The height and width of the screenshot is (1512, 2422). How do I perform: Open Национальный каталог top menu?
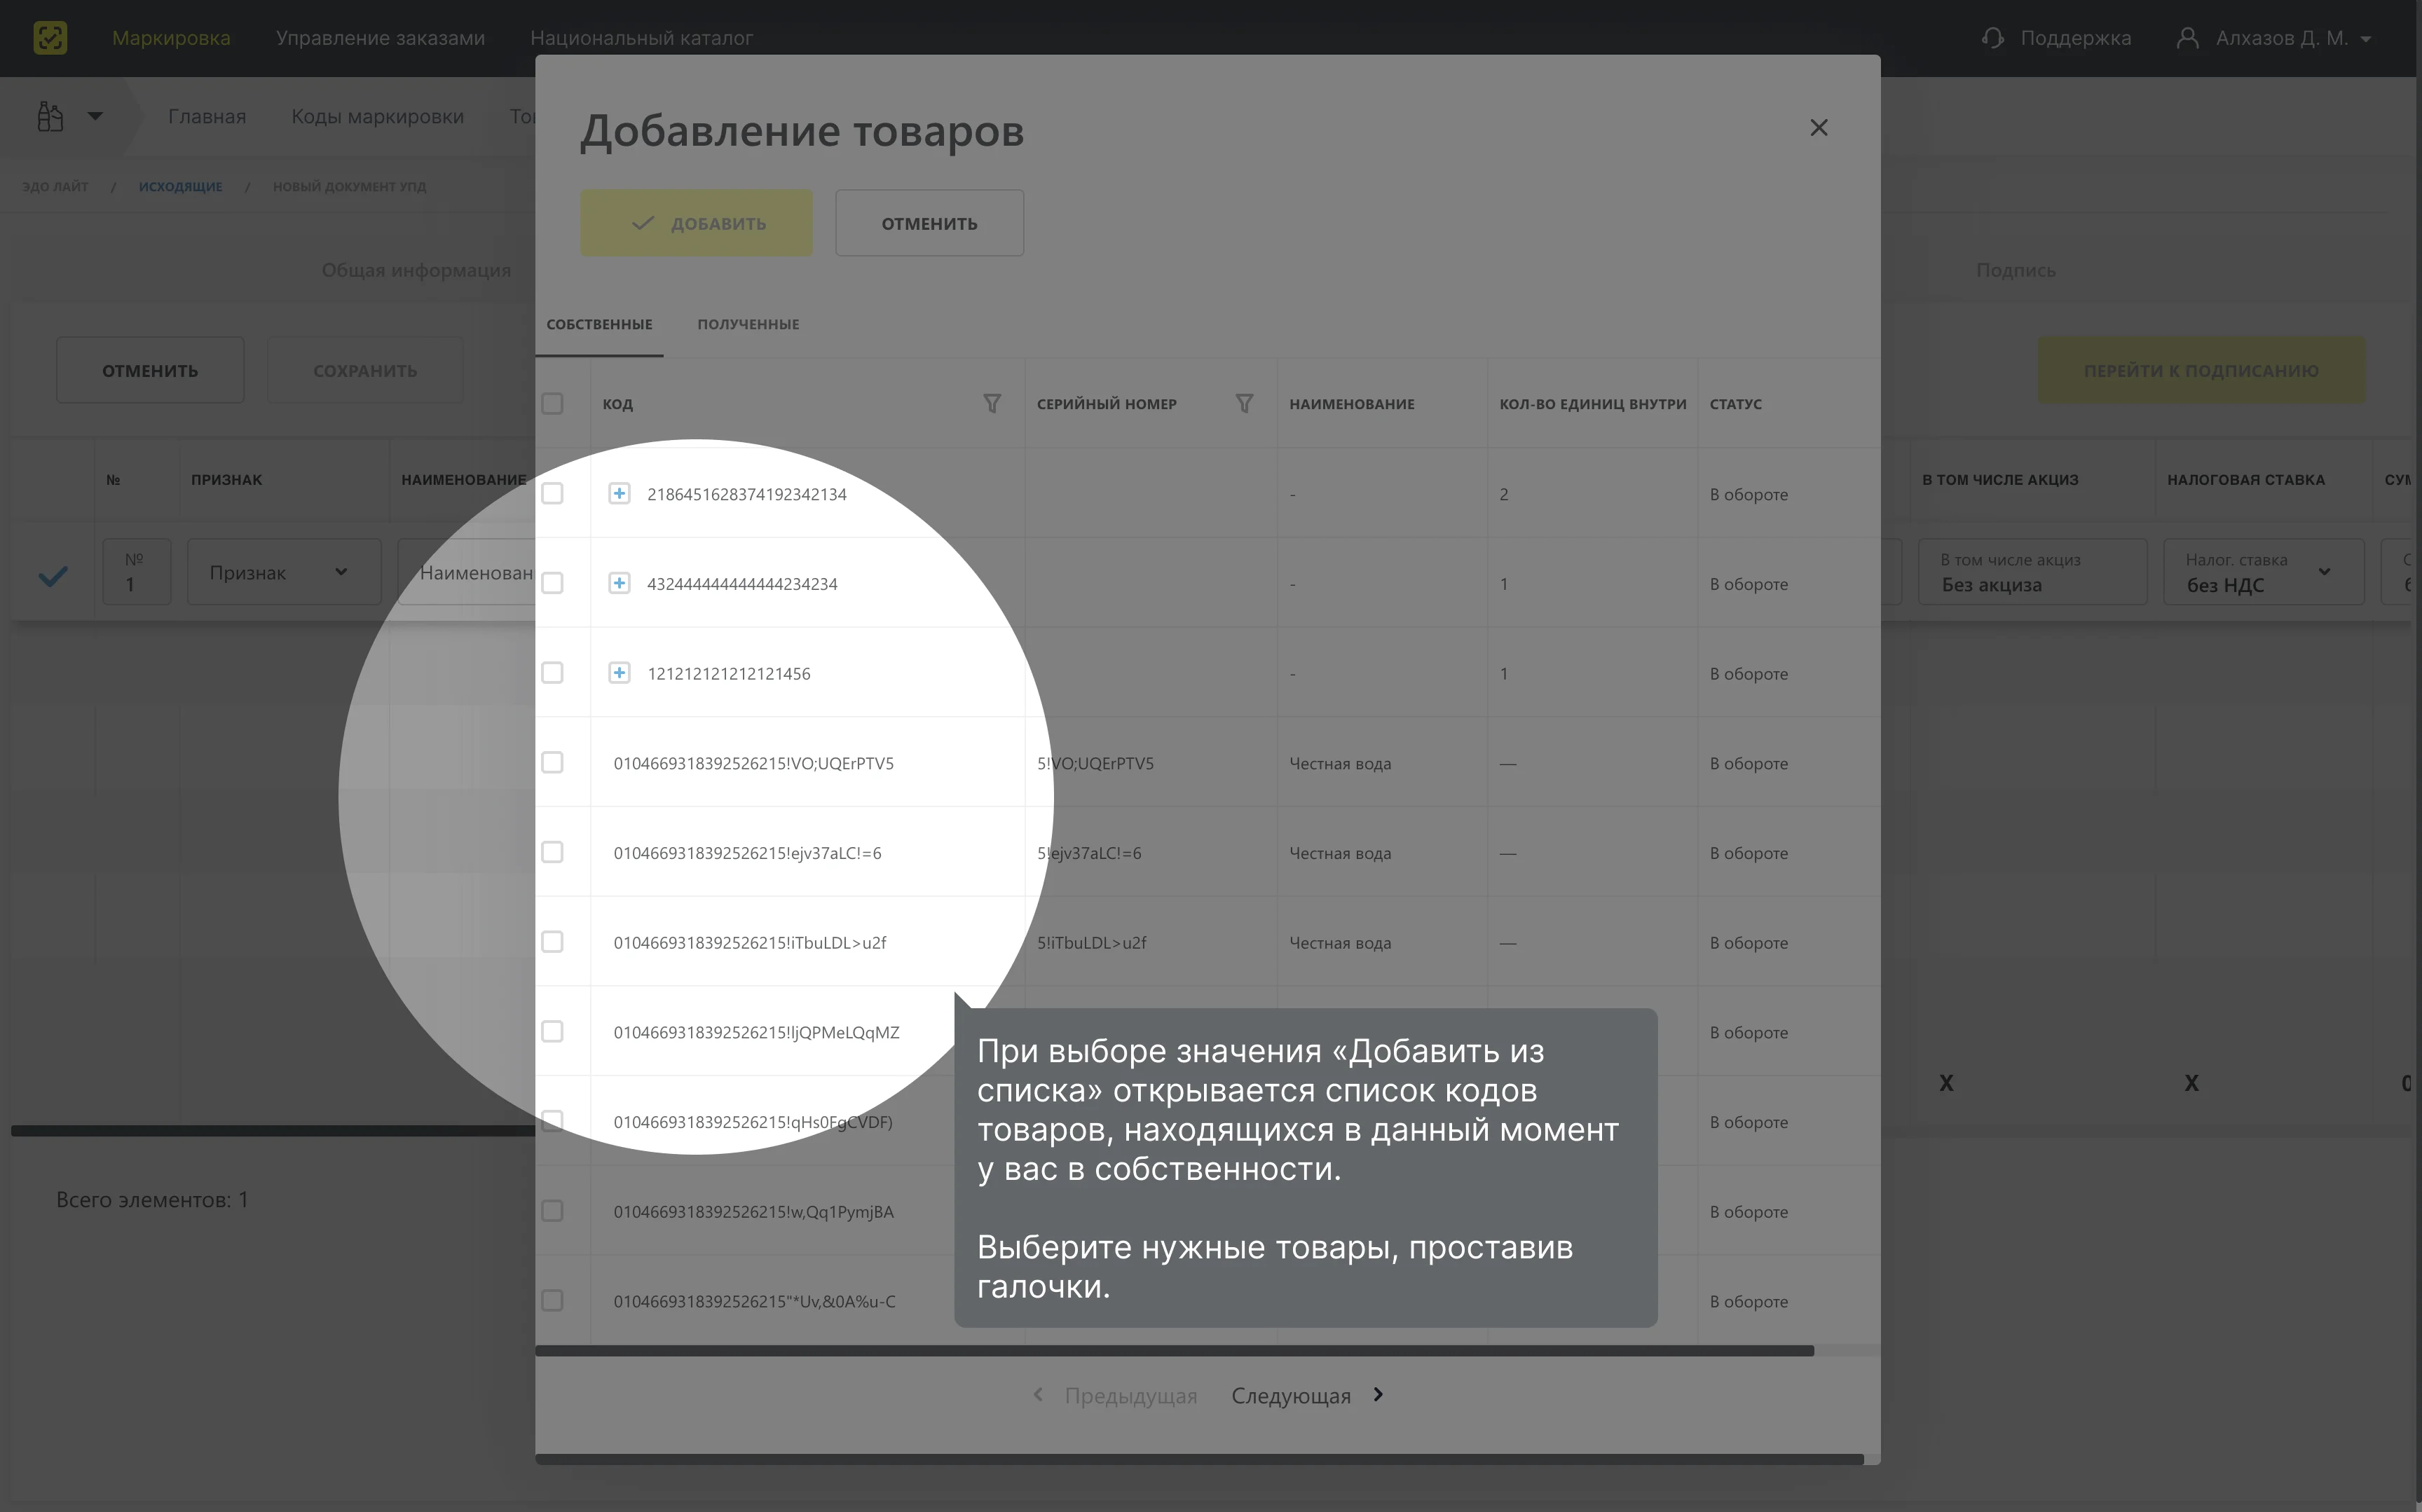641,38
